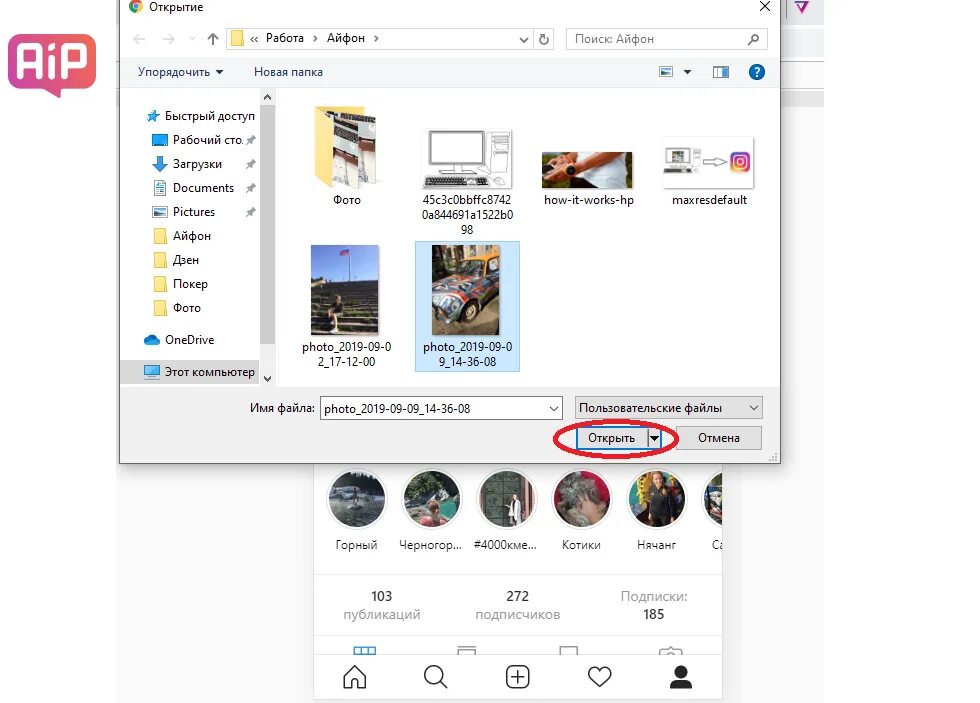
Task: Go forward in folder history
Action: (169, 39)
